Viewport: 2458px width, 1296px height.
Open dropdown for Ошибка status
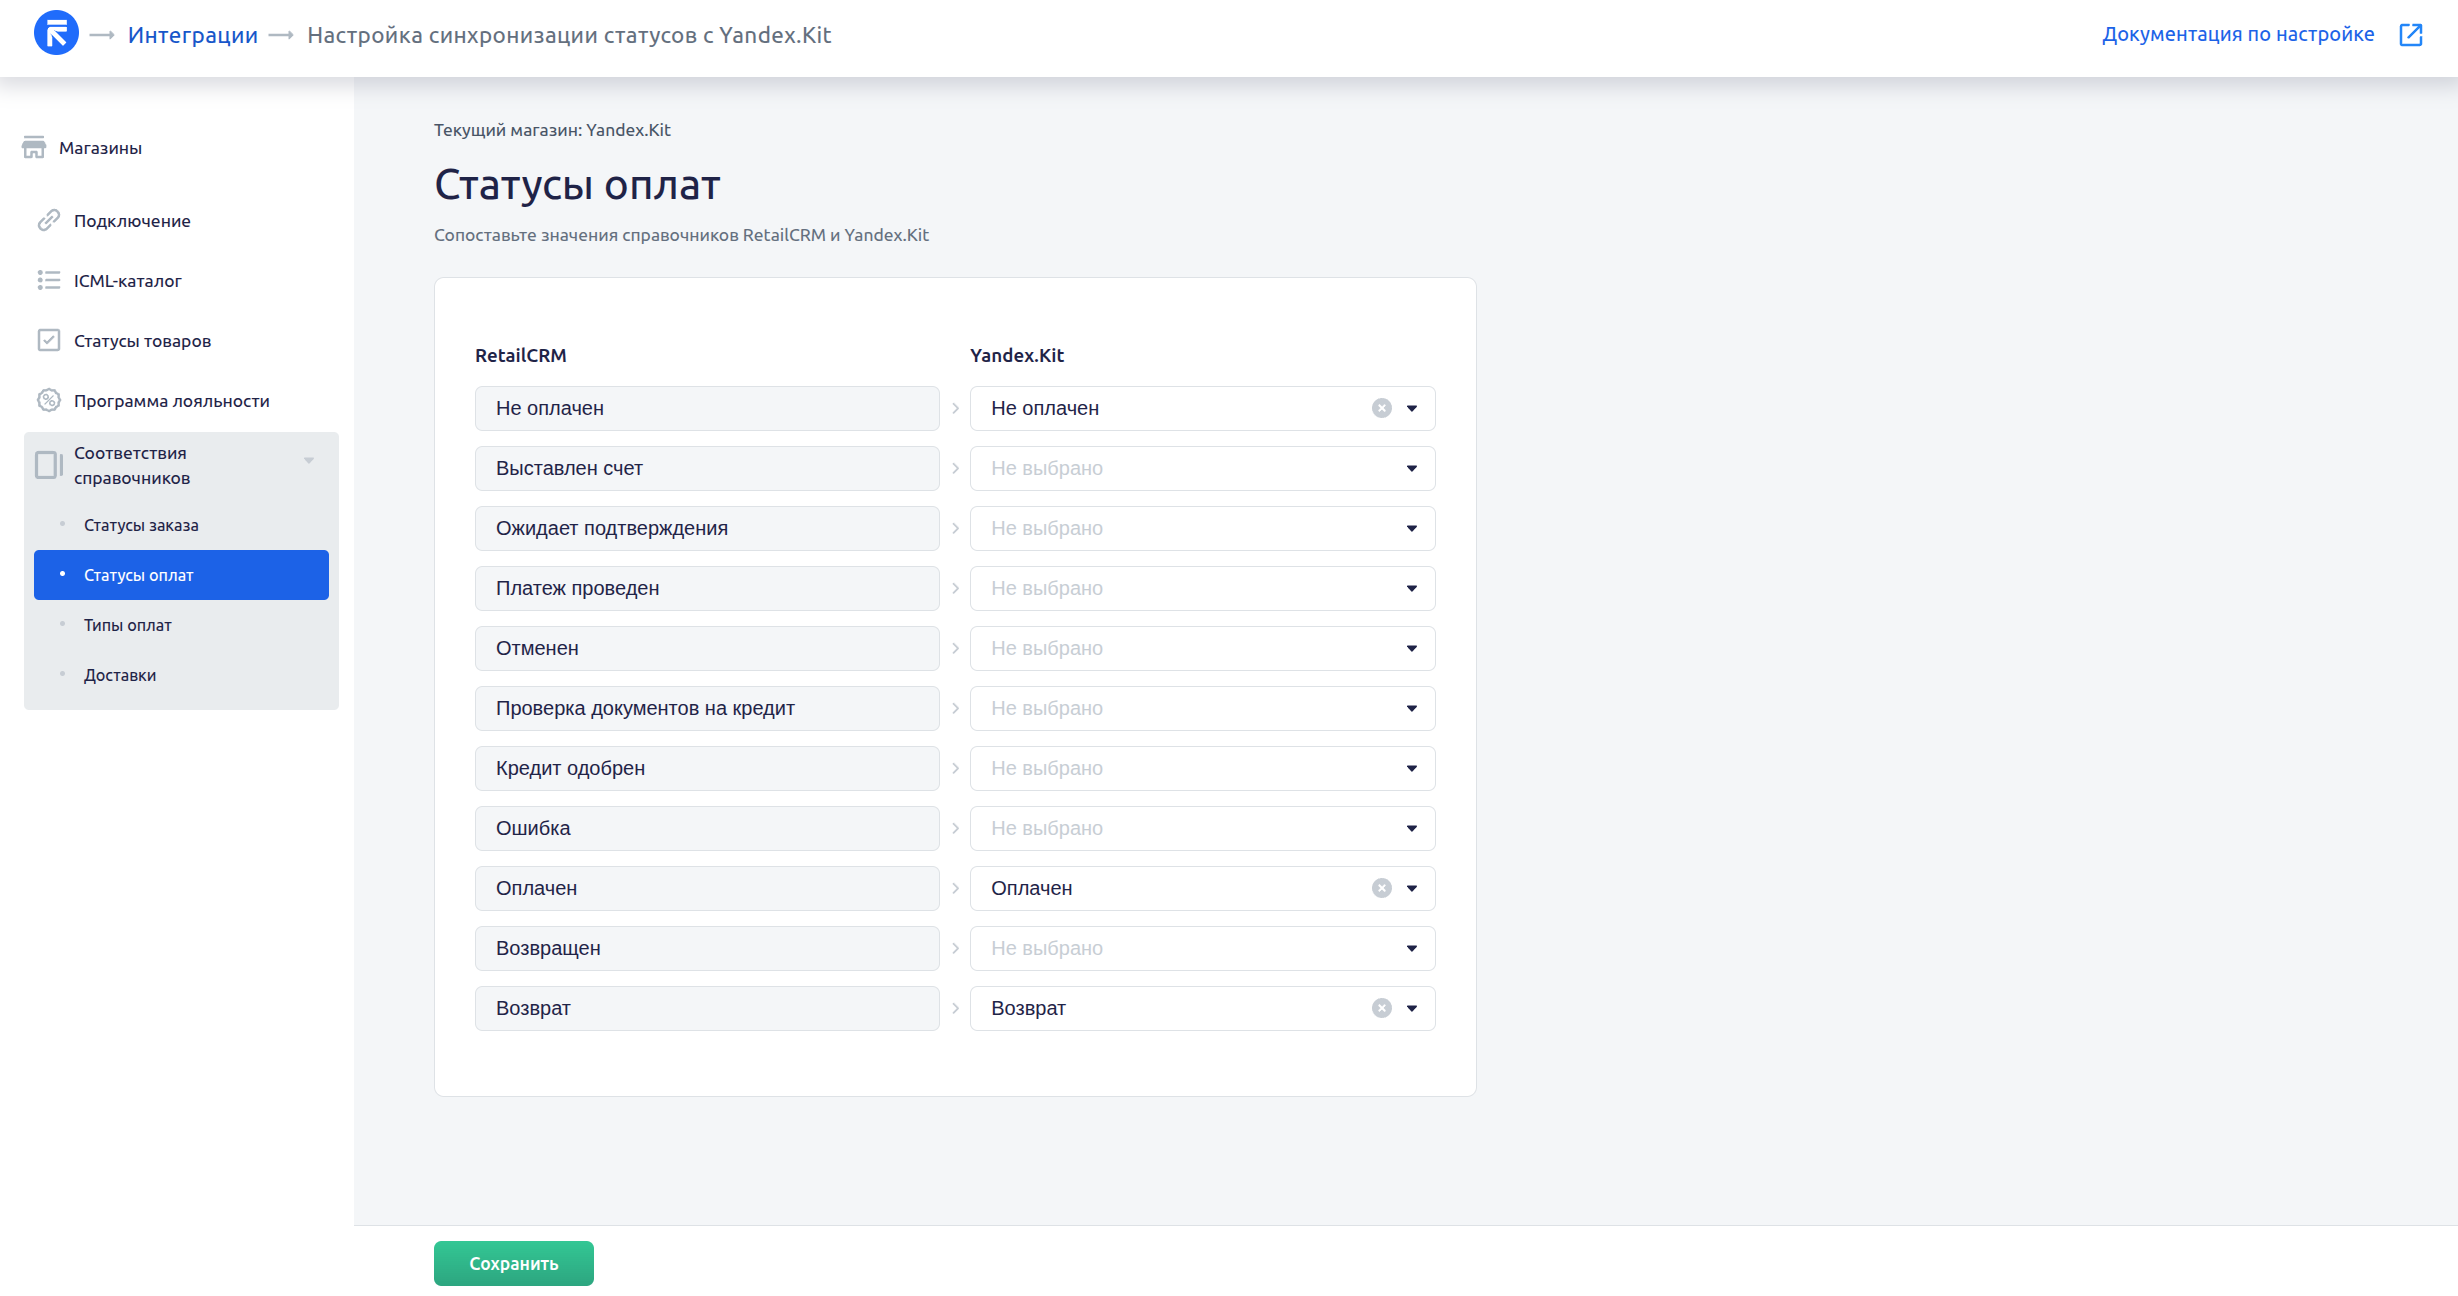click(x=1412, y=828)
